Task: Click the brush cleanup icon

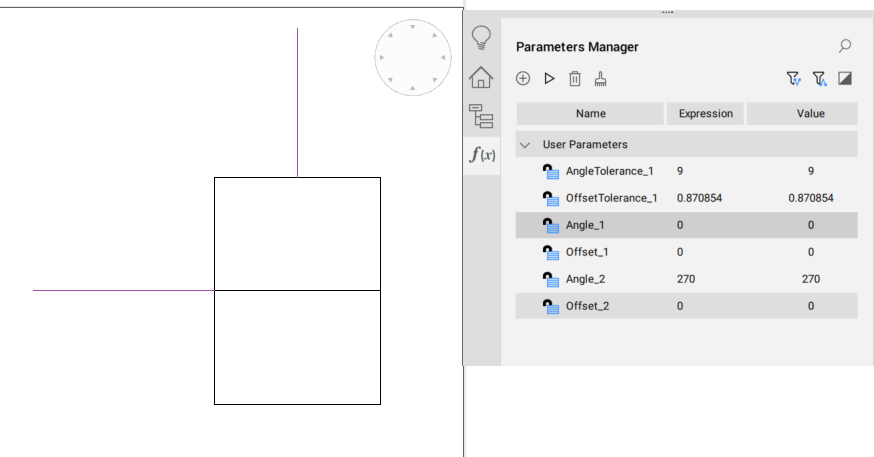Action: pyautogui.click(x=600, y=78)
